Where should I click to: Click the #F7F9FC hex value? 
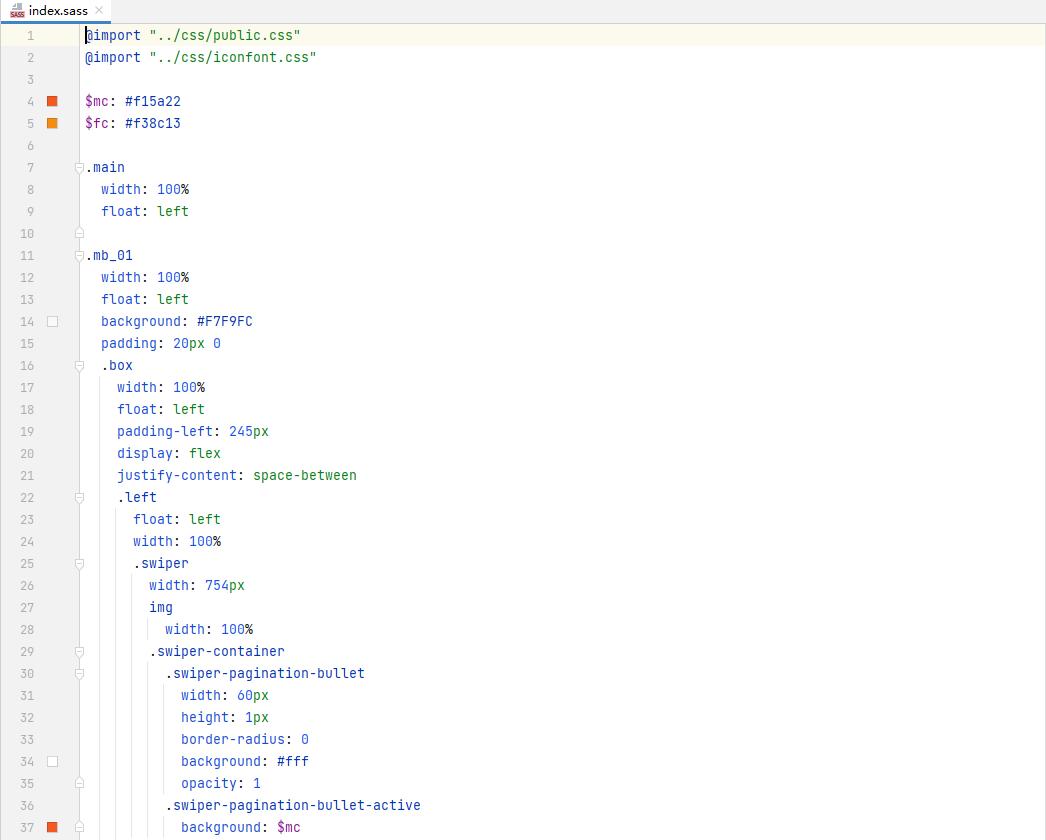pos(225,322)
